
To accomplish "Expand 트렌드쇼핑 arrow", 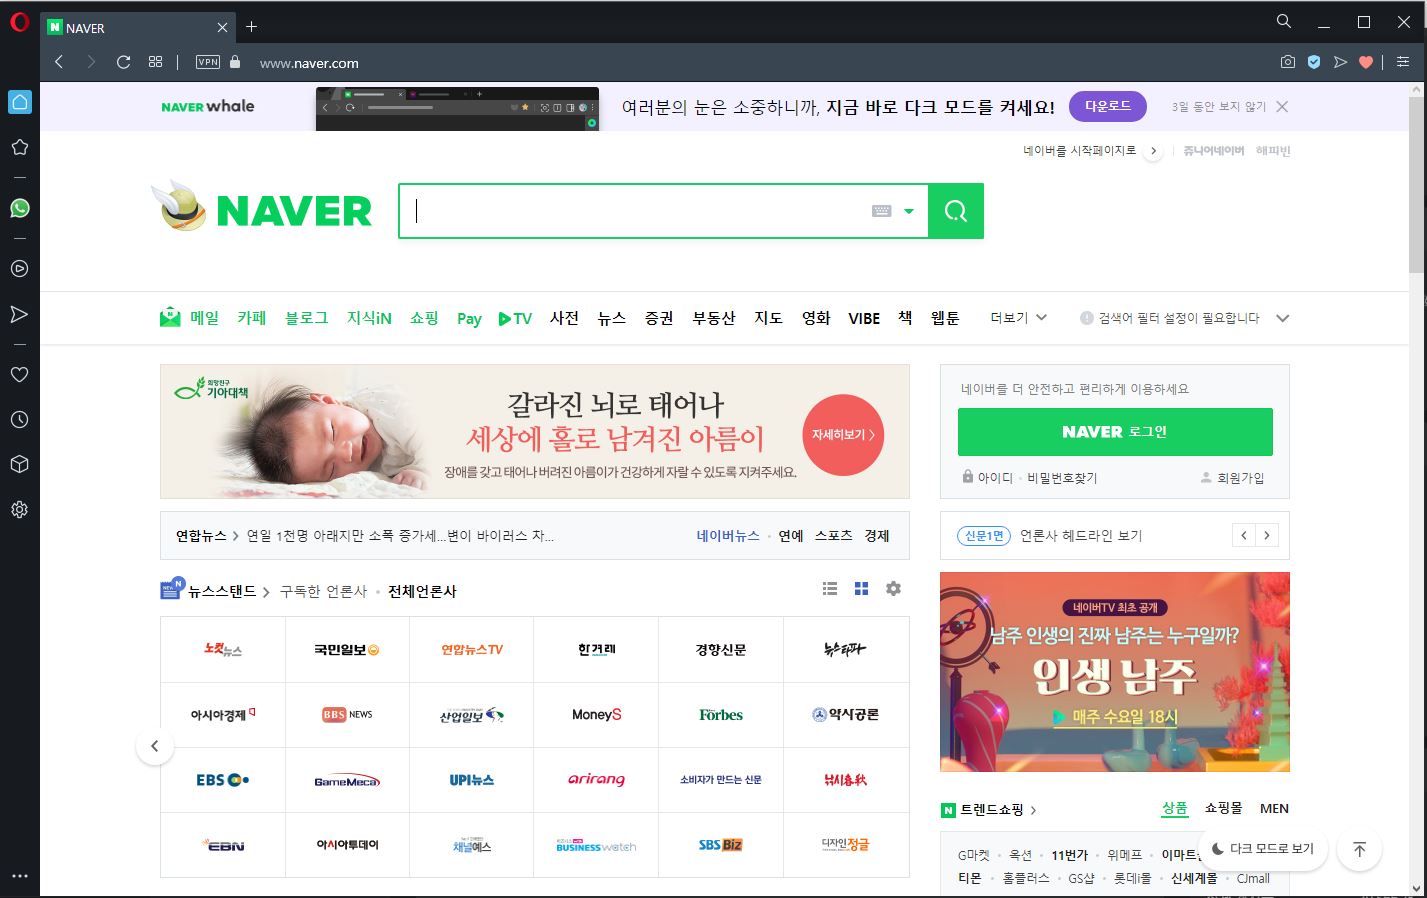I will click(x=1033, y=810).
